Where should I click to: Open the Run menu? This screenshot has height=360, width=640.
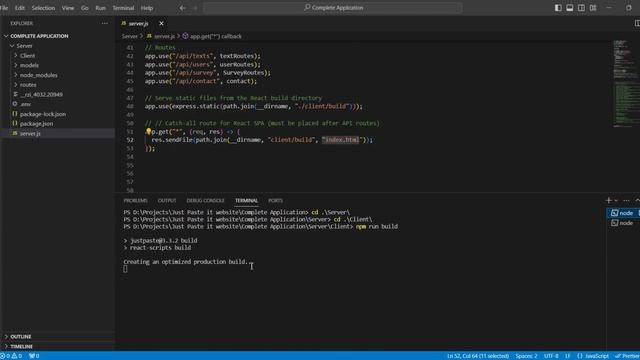pyautogui.click(x=100, y=8)
